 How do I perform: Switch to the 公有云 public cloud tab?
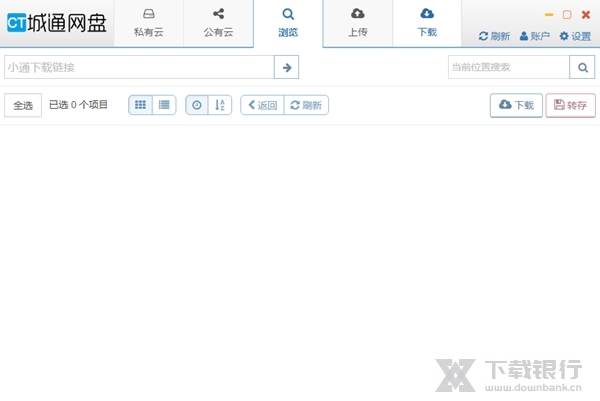point(218,23)
